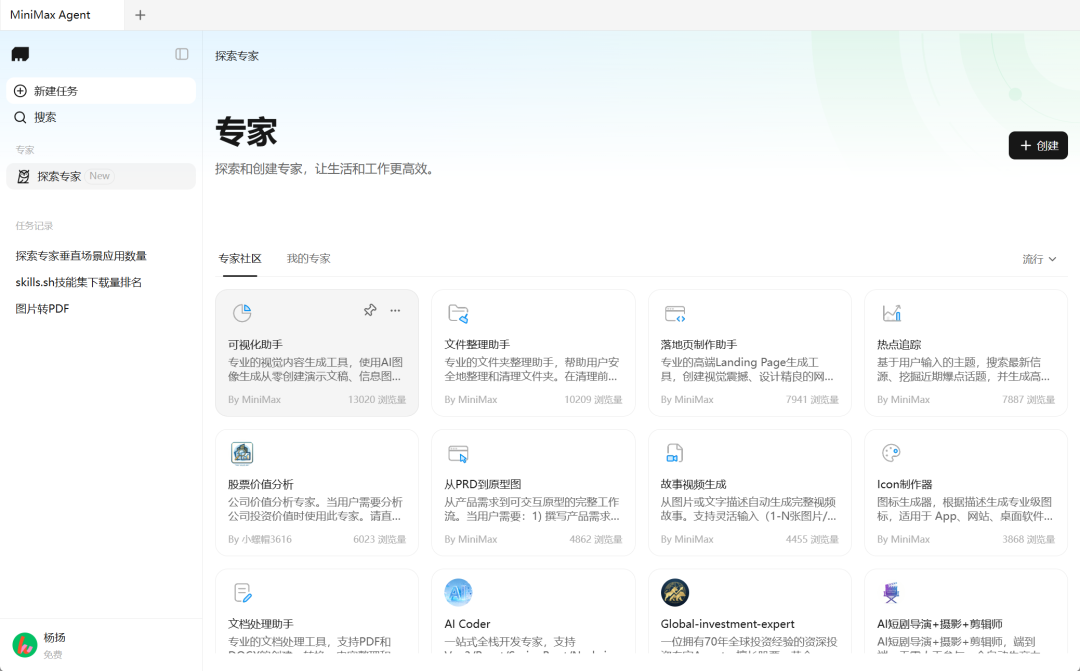Open the 流行 sort dropdown
The width and height of the screenshot is (1080, 671).
(x=1039, y=258)
